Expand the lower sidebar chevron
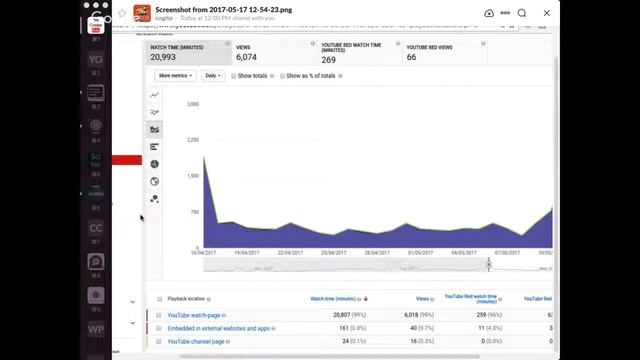Viewport: 640px width, 360px height. (x=133, y=323)
